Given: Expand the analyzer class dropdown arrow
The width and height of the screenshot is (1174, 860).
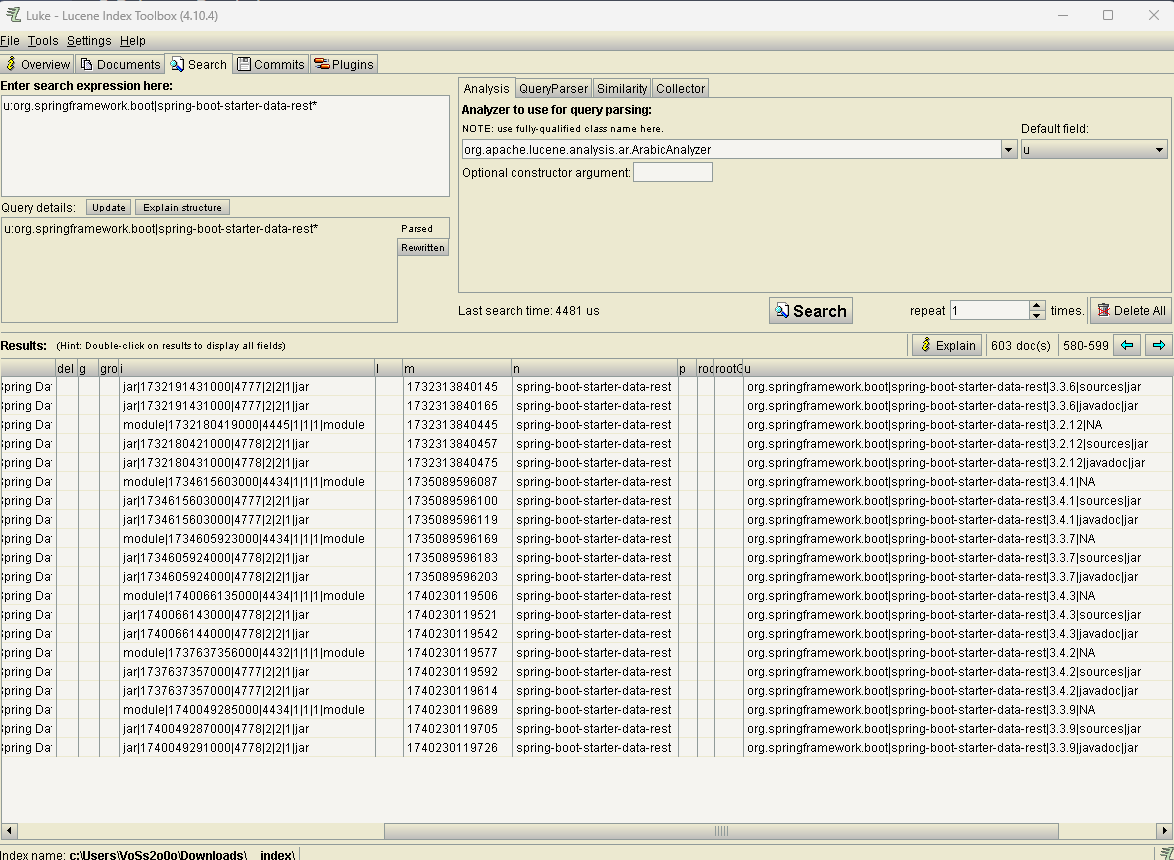Looking at the screenshot, I should click(x=1009, y=150).
